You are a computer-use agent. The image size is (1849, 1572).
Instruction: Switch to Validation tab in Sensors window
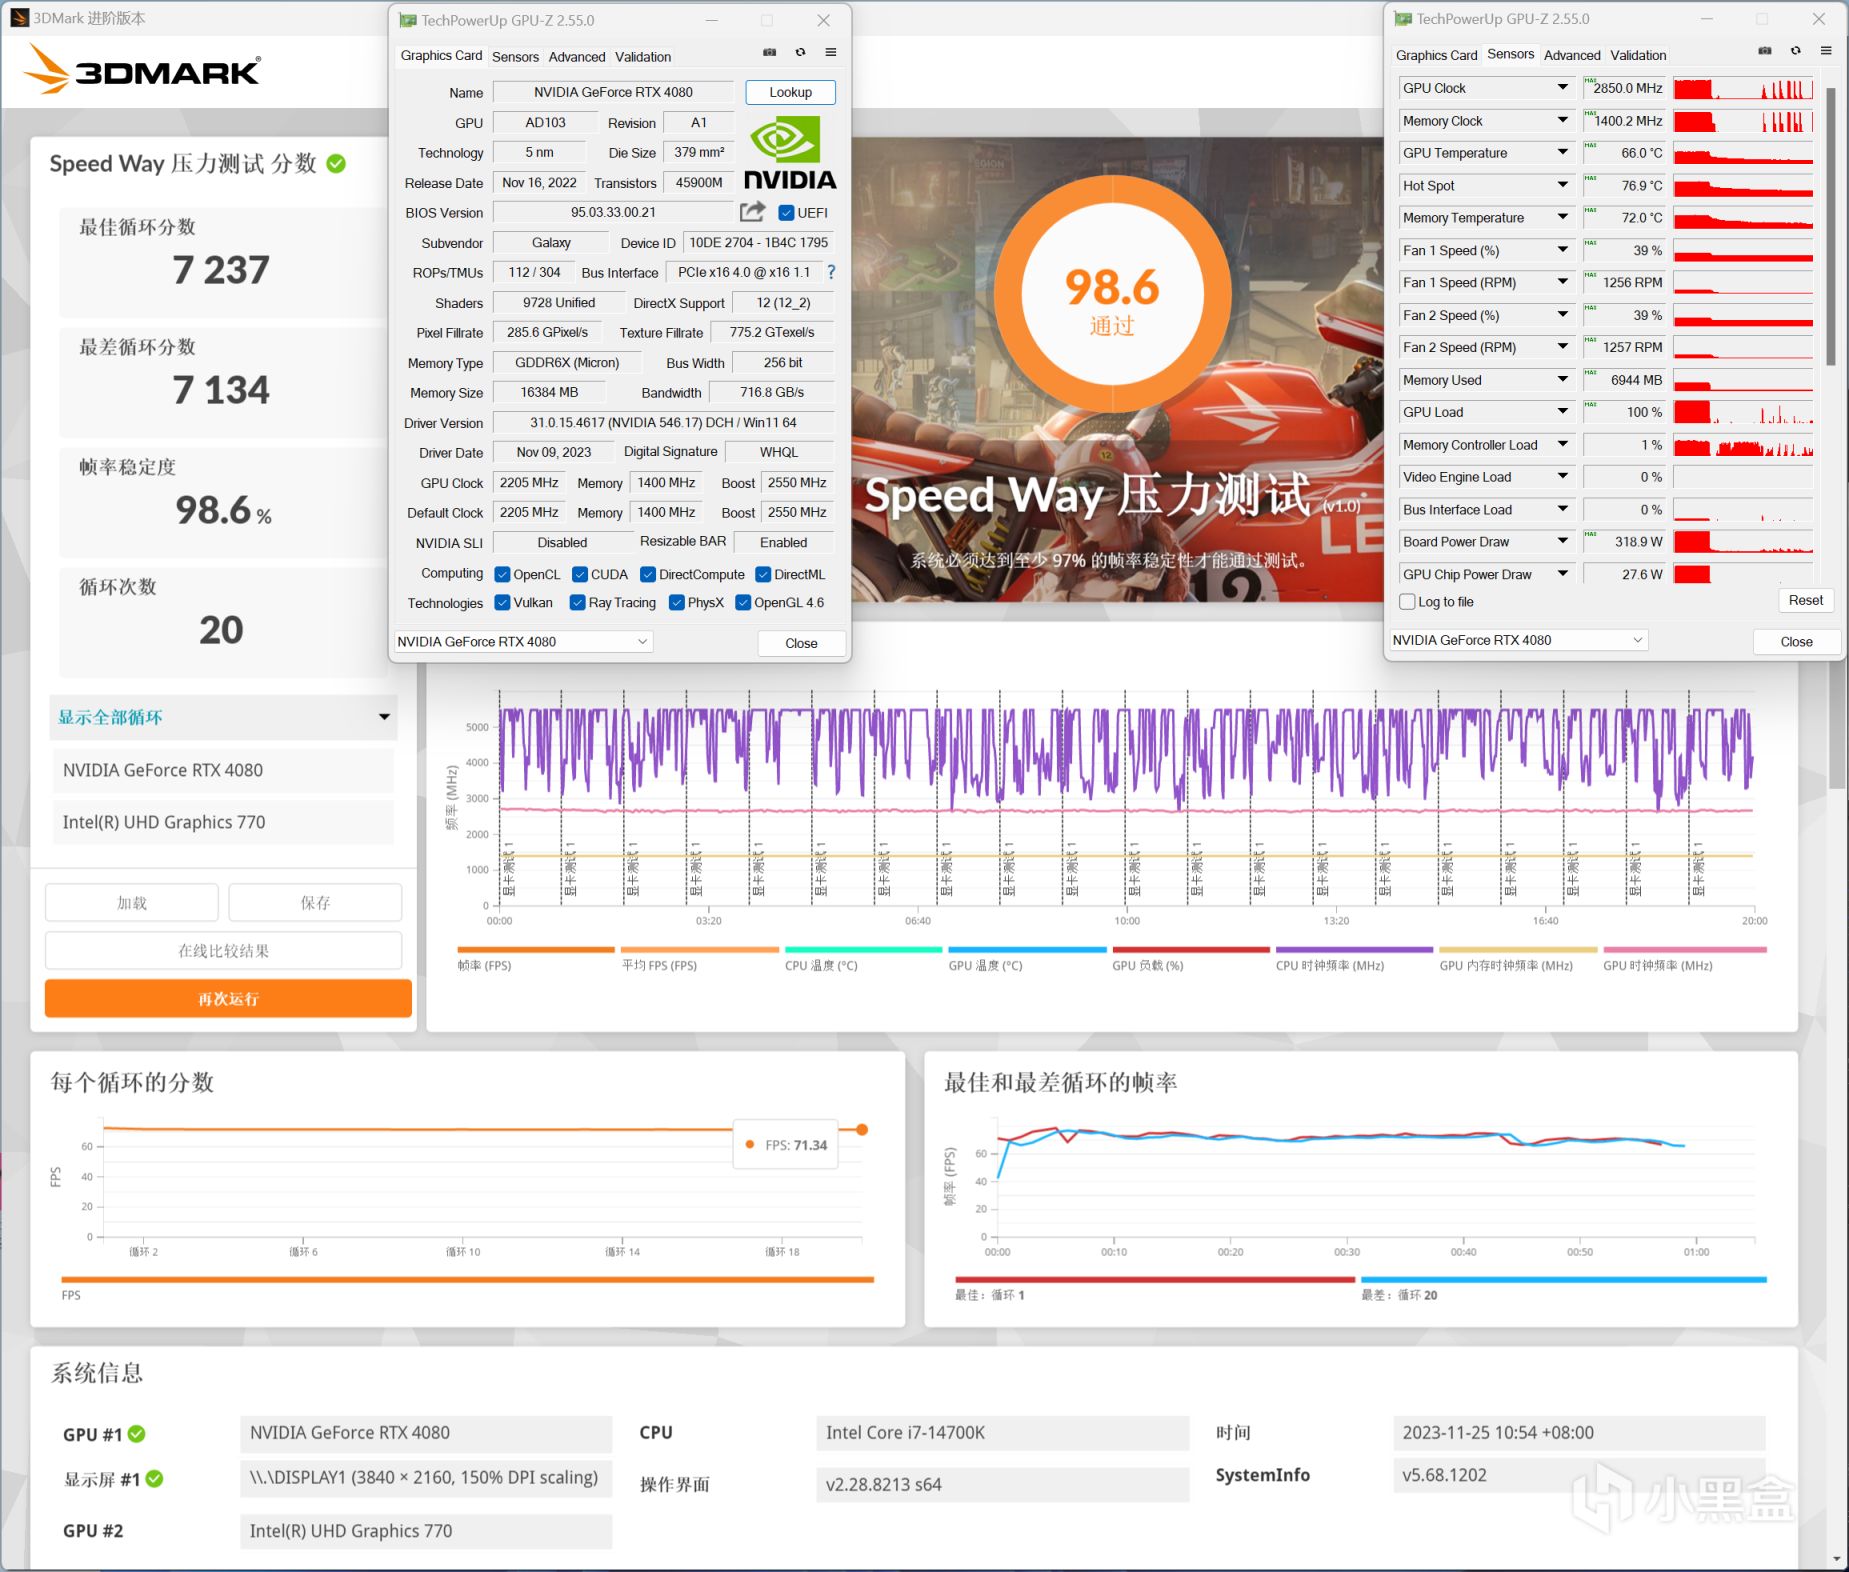point(1638,55)
